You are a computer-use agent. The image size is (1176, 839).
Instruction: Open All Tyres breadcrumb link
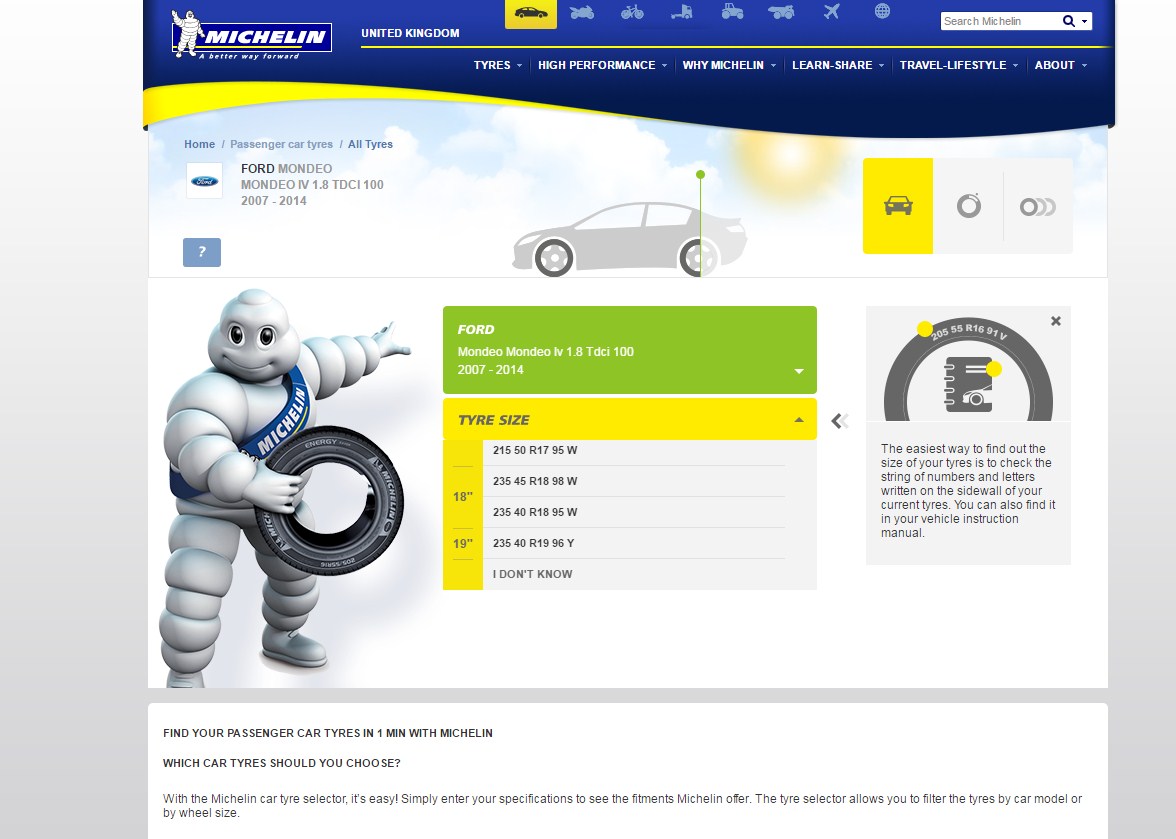point(370,144)
